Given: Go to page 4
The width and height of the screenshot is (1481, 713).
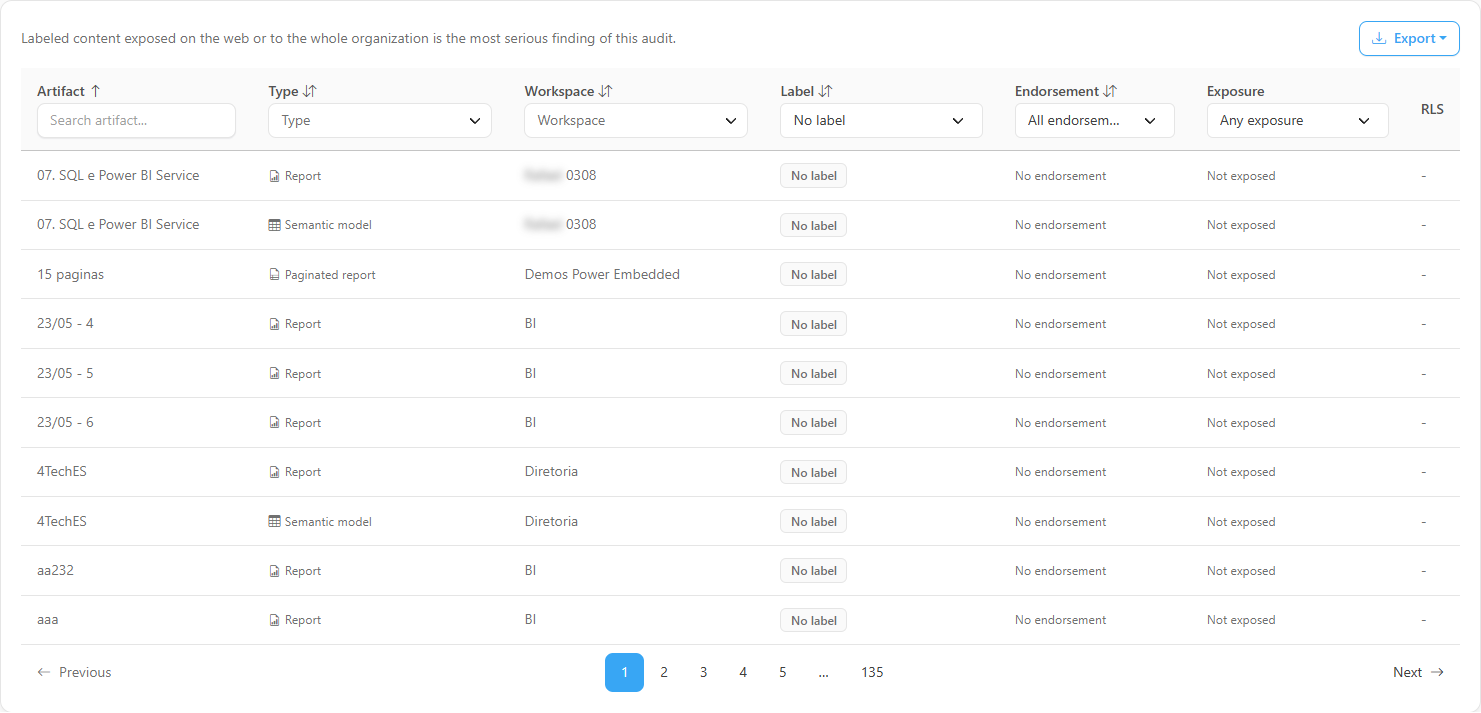Looking at the screenshot, I should 743,673.
